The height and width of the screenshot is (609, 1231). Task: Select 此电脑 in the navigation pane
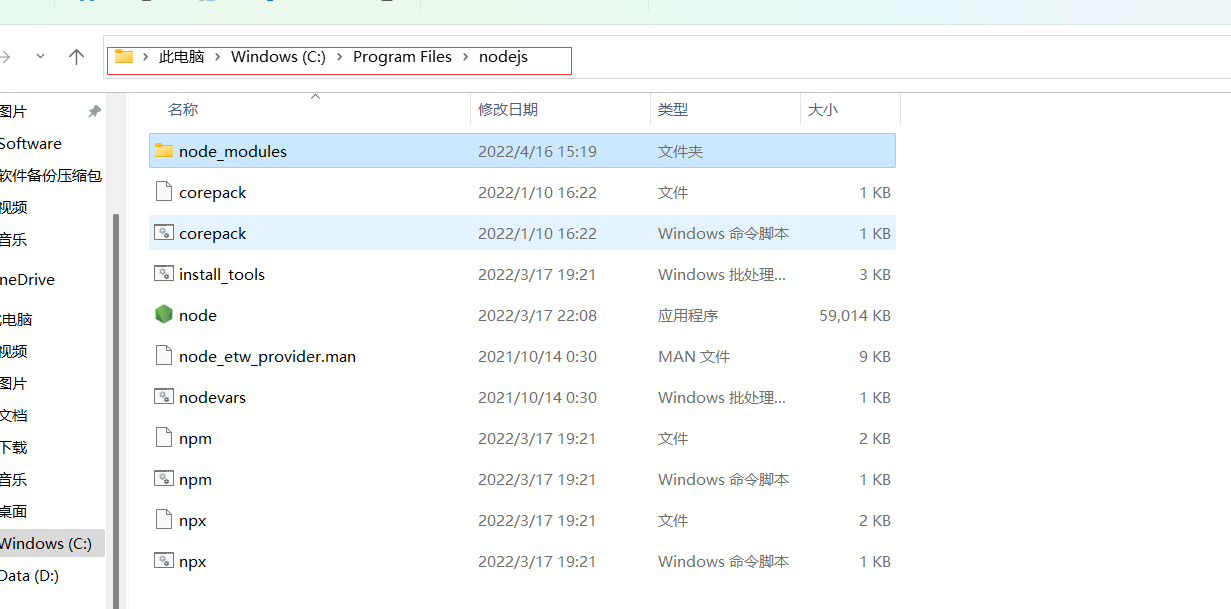[16, 319]
